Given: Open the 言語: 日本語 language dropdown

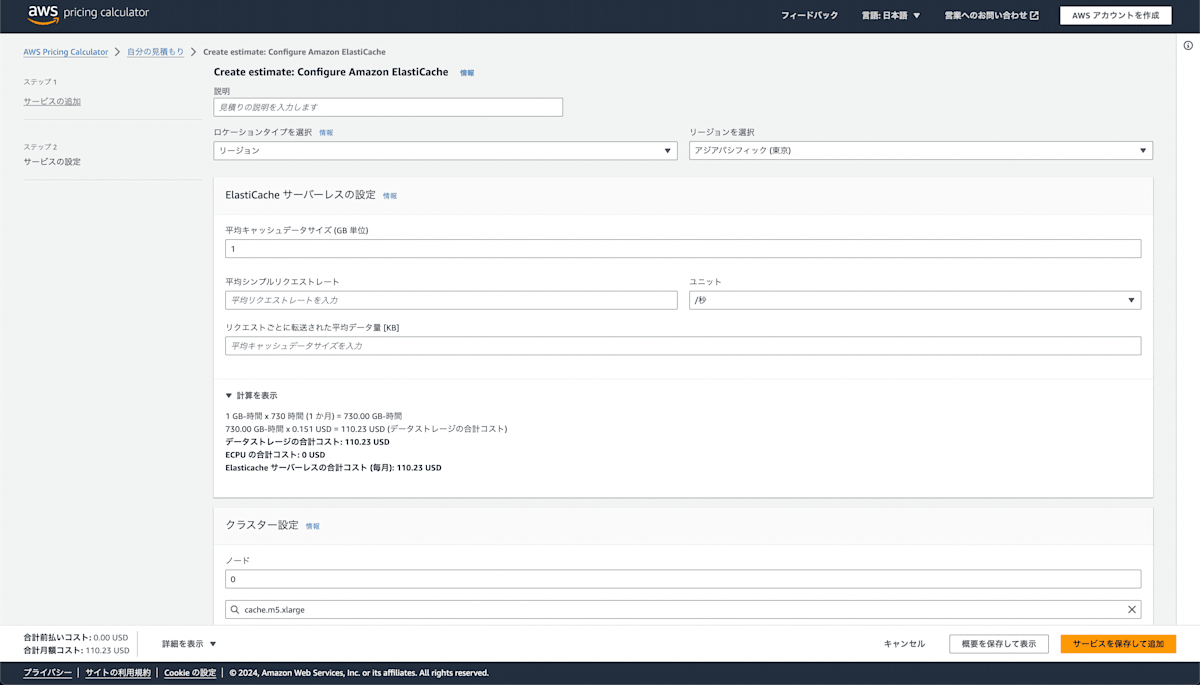Looking at the screenshot, I should [x=891, y=15].
